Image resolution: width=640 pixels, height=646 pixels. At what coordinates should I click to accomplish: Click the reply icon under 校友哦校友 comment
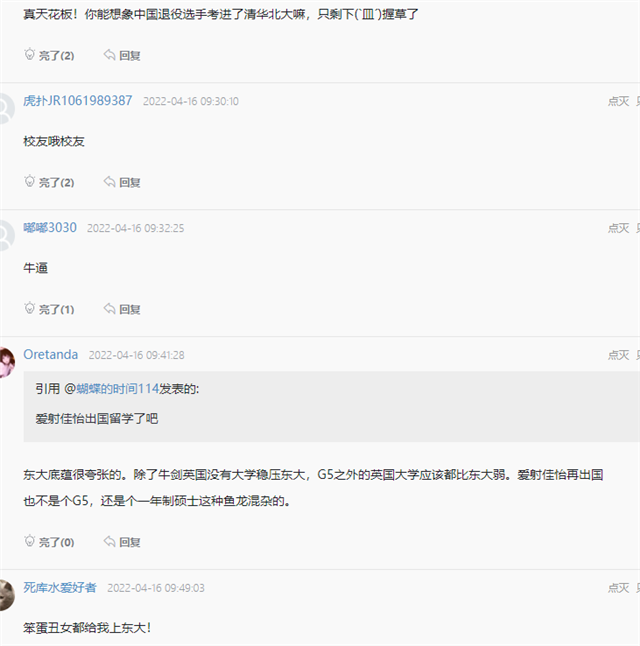tap(110, 182)
